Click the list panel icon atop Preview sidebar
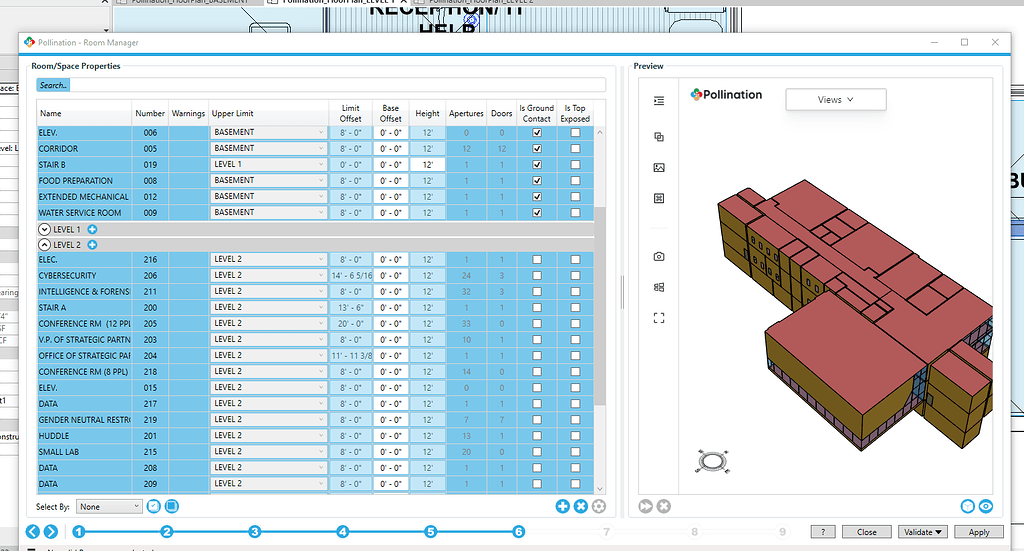The width and height of the screenshot is (1024, 551). [659, 101]
